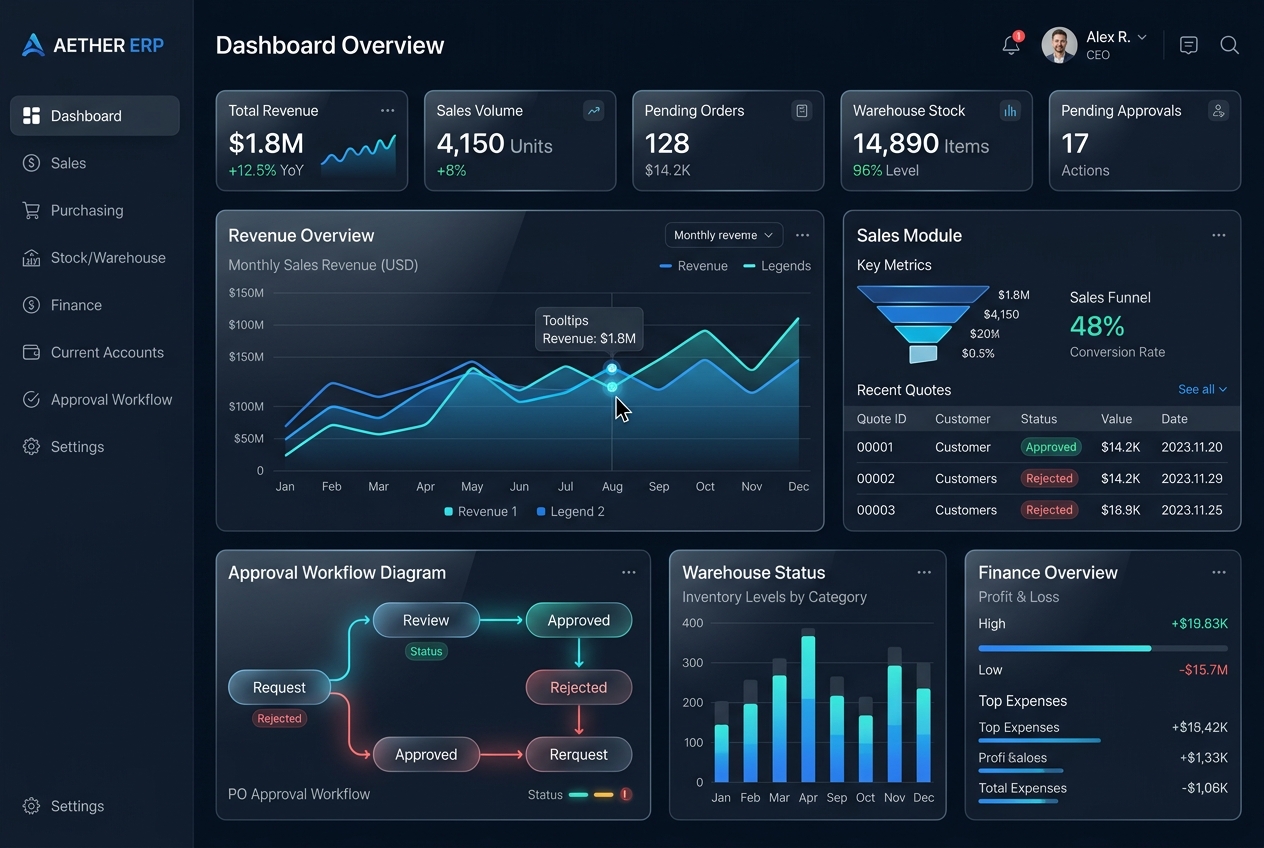Click the orange status indicator bar
The width and height of the screenshot is (1264, 848).
603,795
